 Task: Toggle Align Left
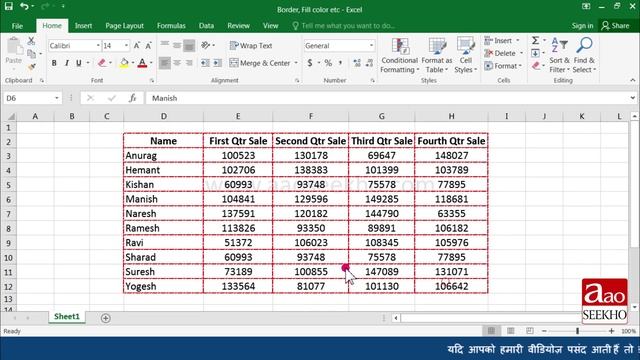point(164,63)
